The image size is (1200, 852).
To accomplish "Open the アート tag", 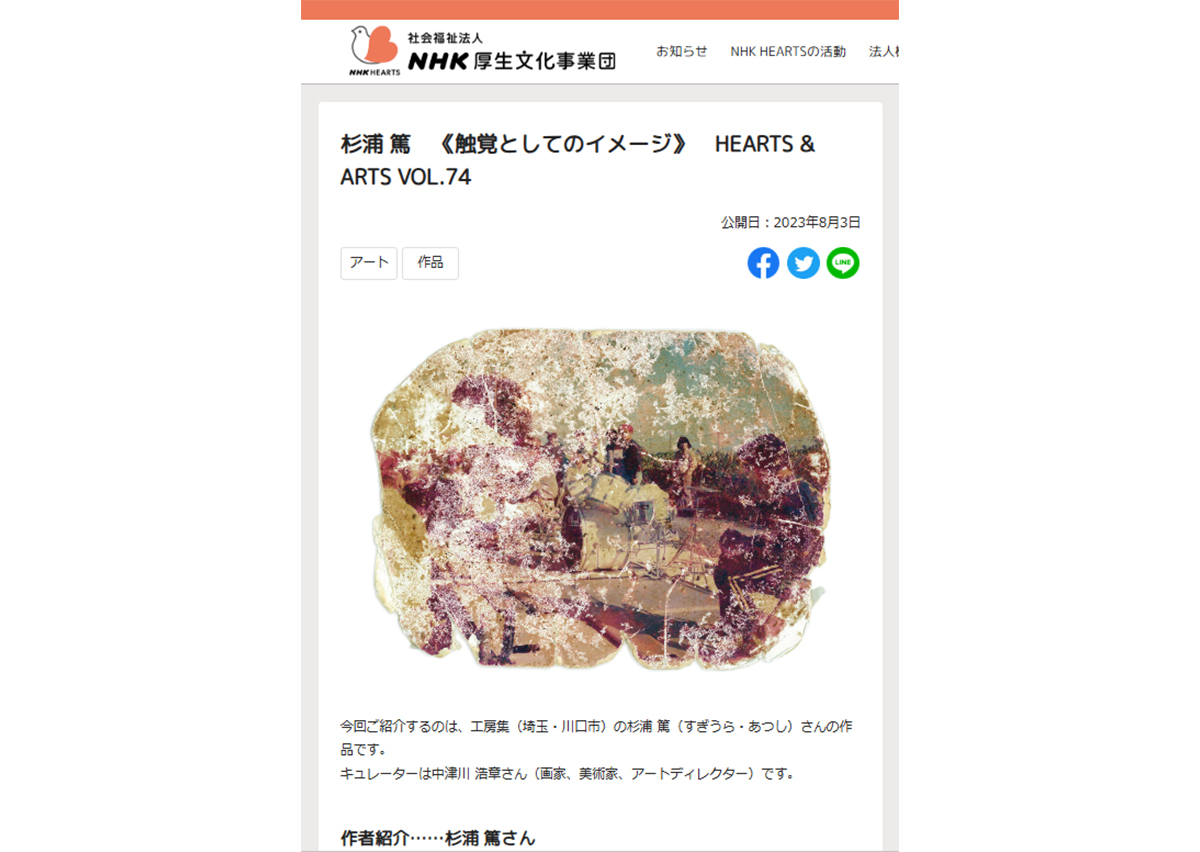I will click(x=369, y=263).
